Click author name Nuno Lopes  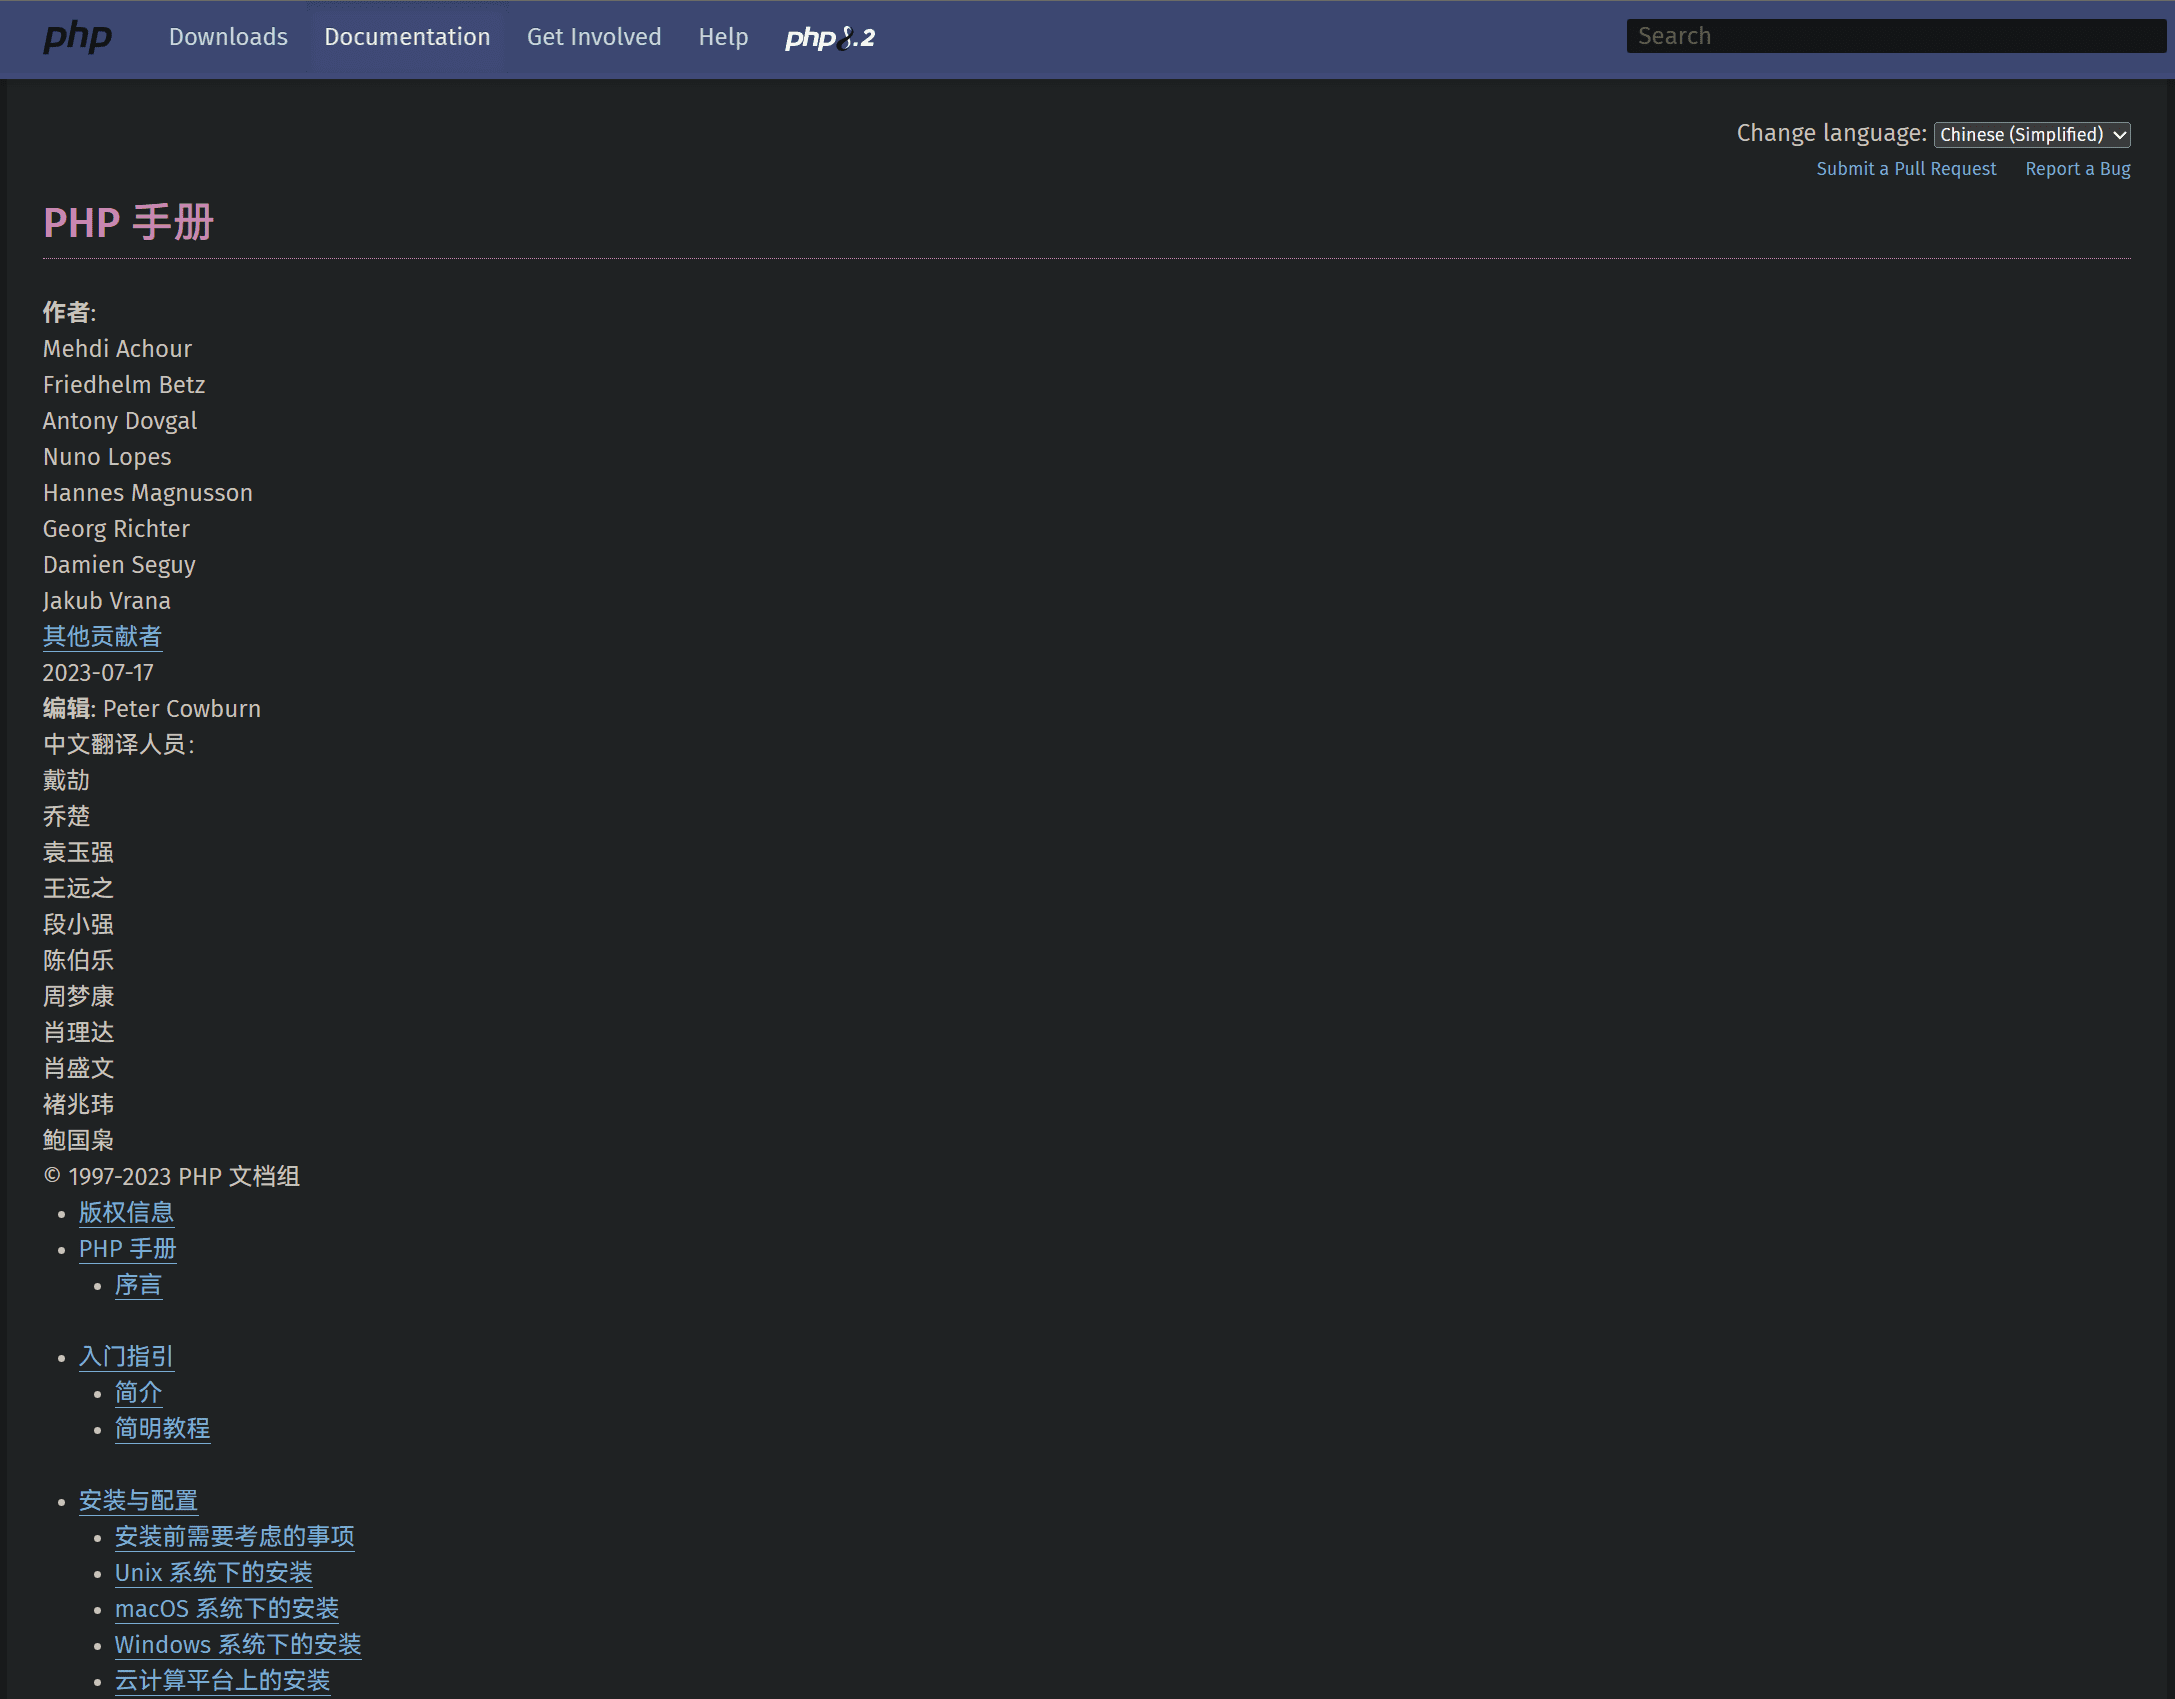click(x=107, y=457)
